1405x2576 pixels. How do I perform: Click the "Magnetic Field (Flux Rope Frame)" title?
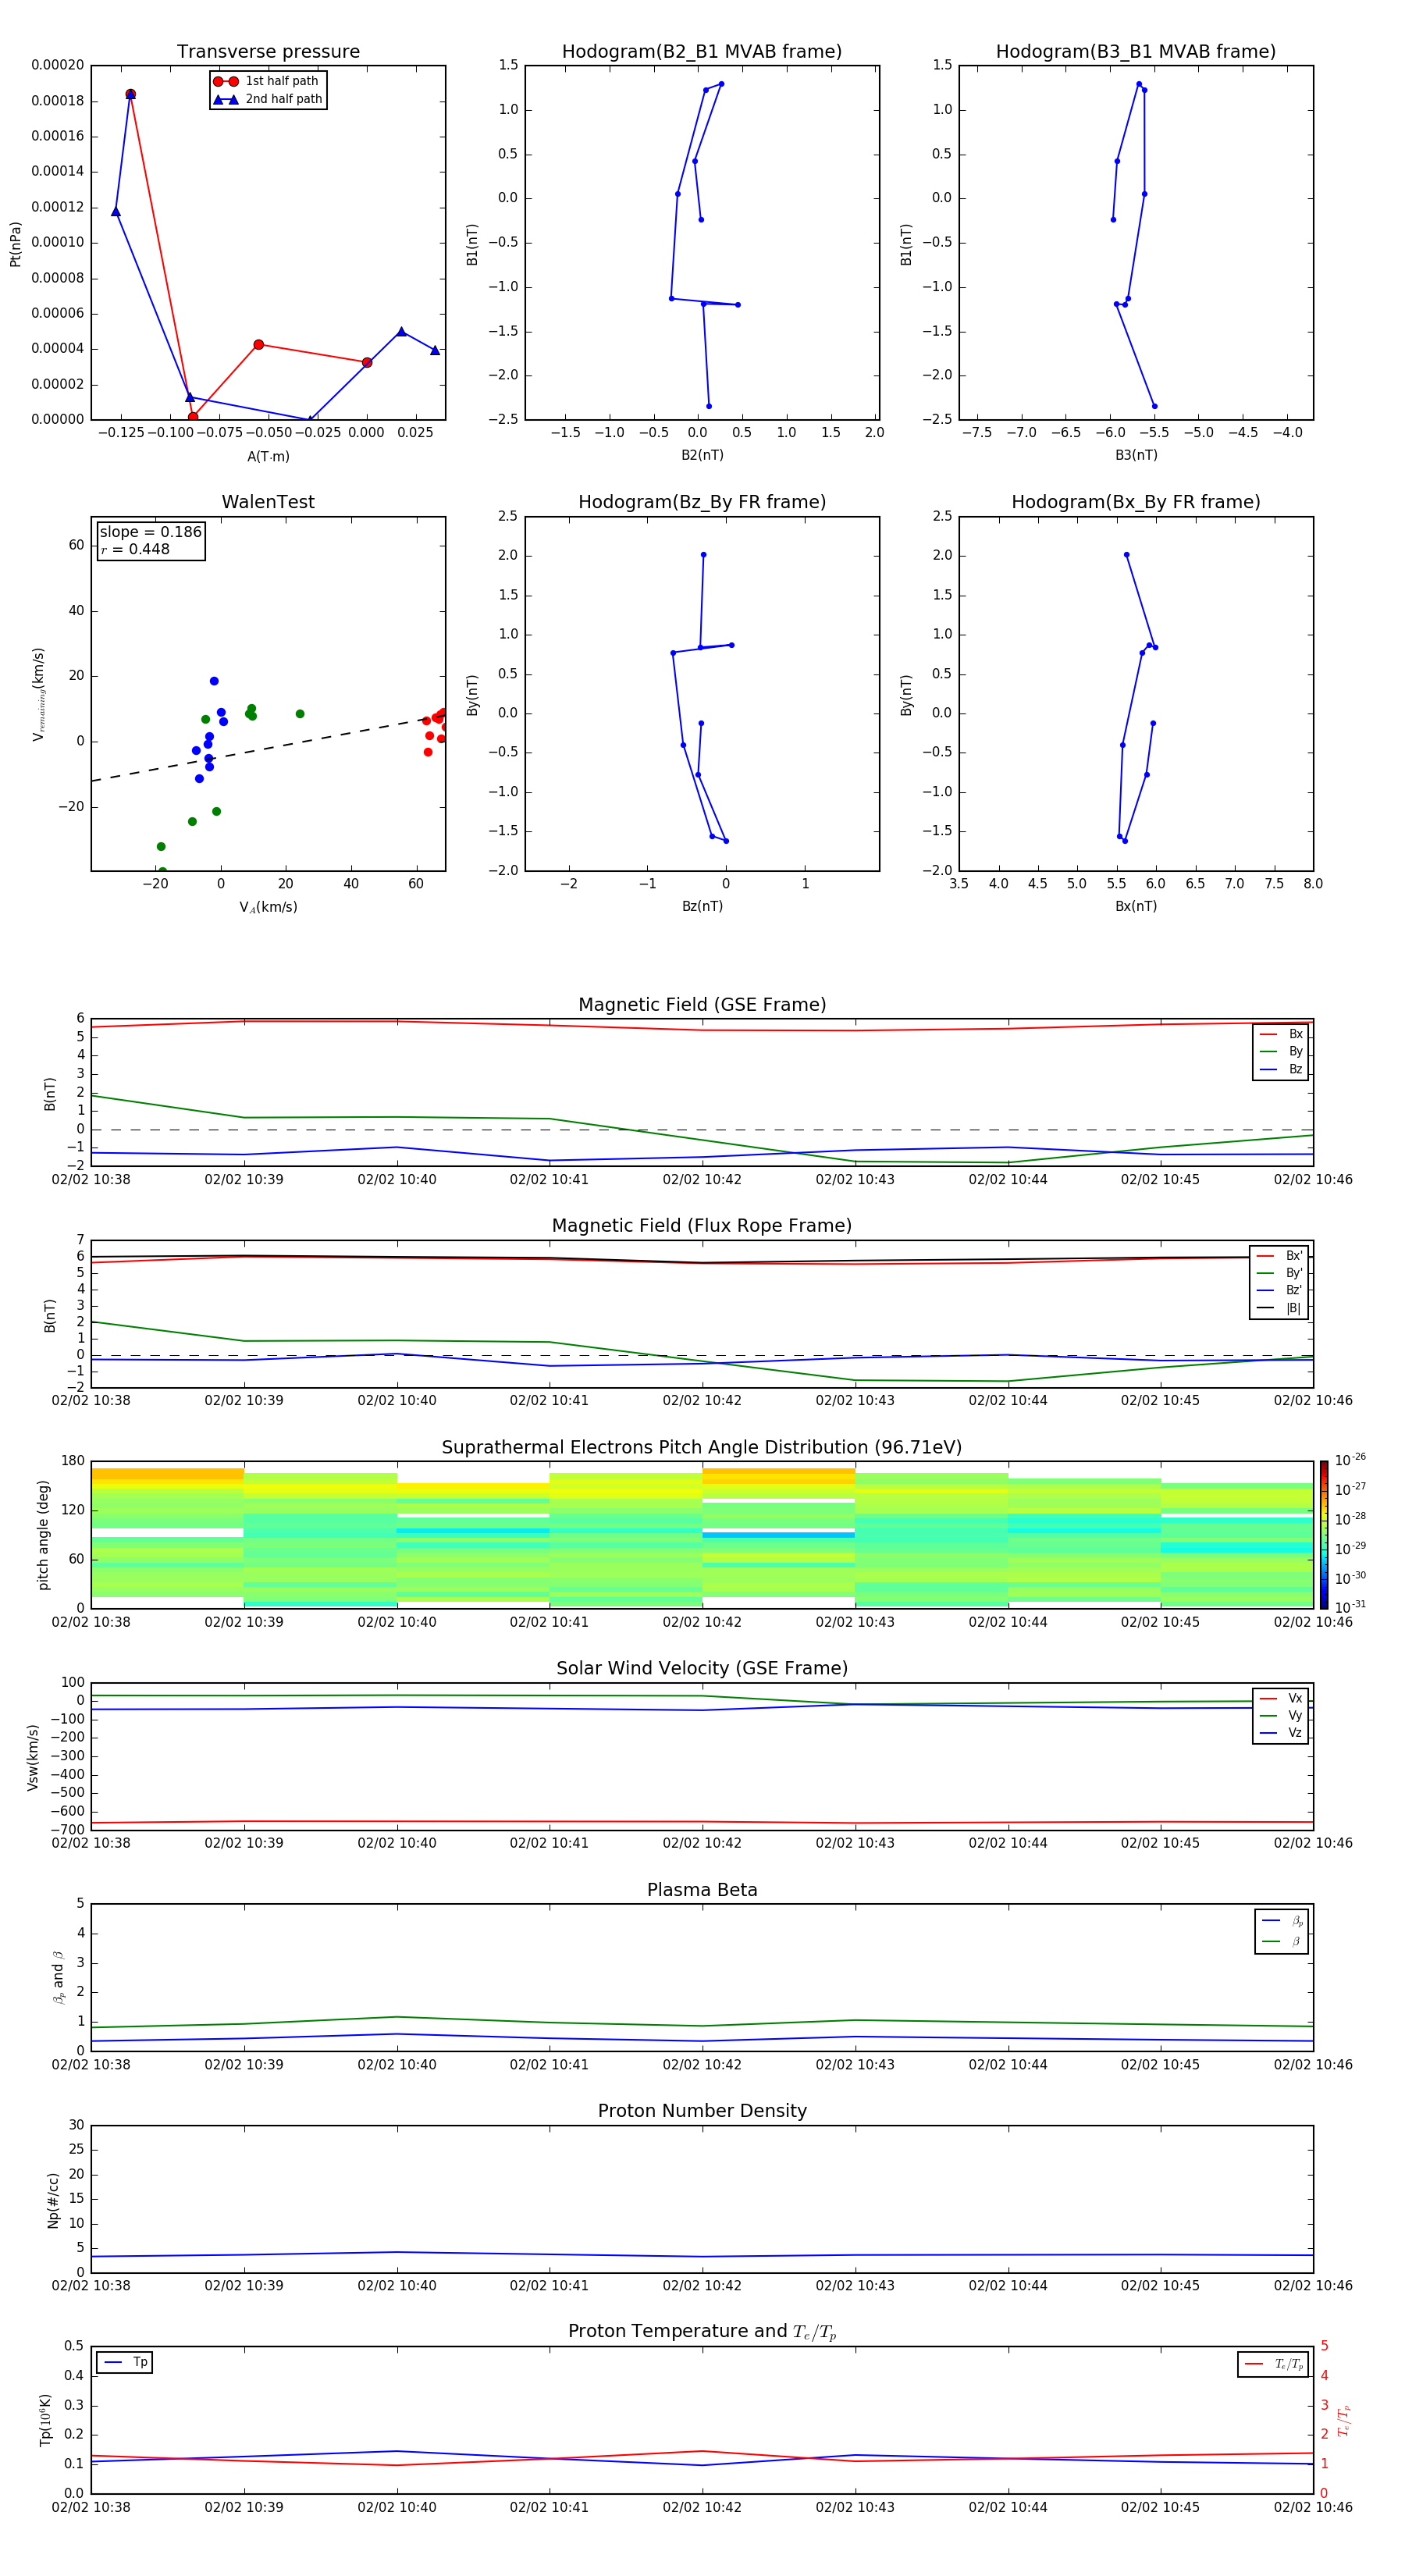(702, 1226)
